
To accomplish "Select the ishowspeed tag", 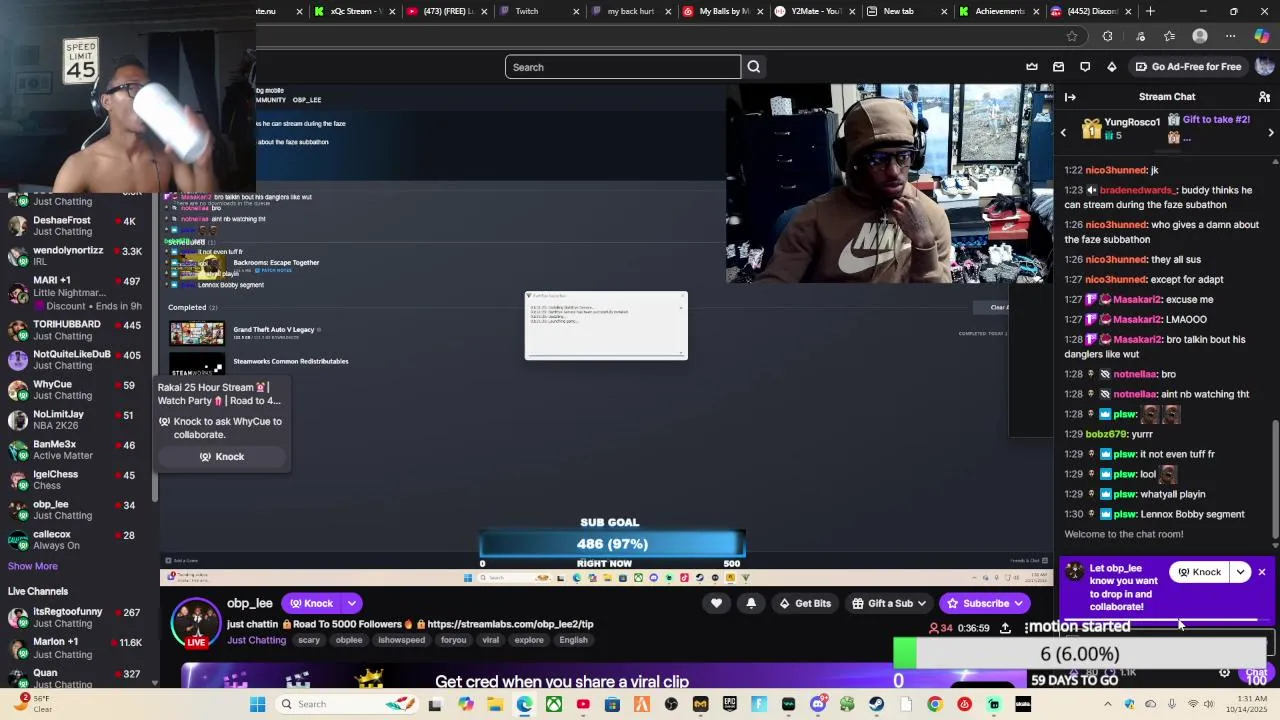I will pyautogui.click(x=401, y=640).
